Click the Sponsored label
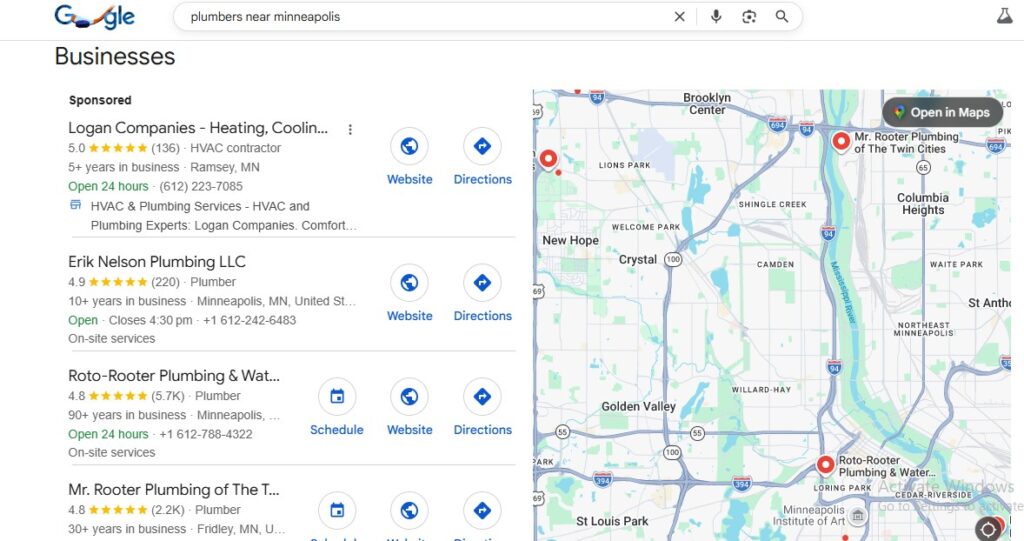The height and width of the screenshot is (541, 1024). click(x=100, y=100)
